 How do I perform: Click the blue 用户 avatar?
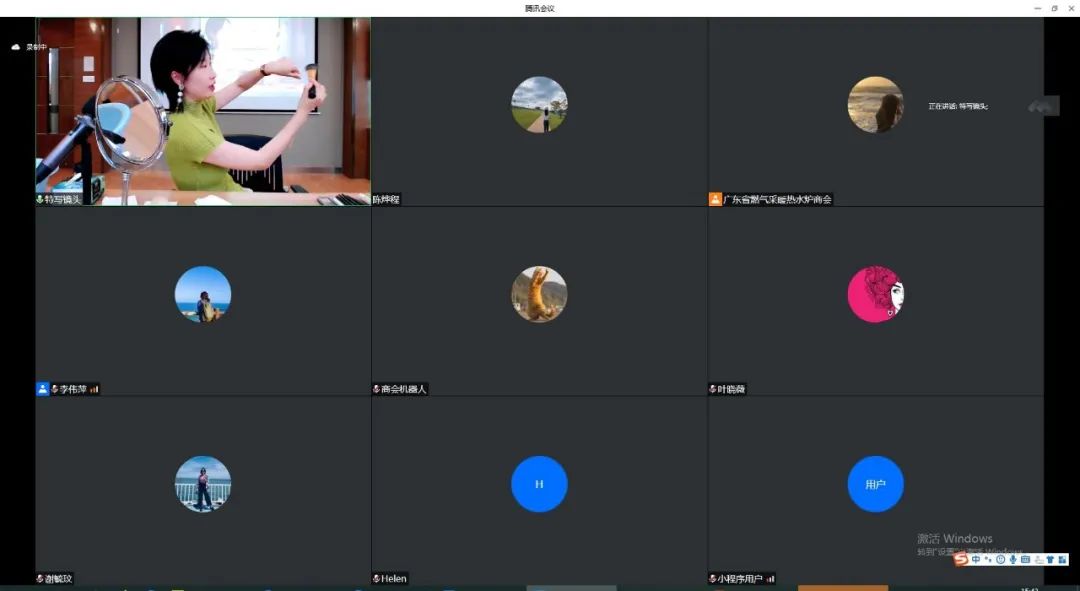875,484
